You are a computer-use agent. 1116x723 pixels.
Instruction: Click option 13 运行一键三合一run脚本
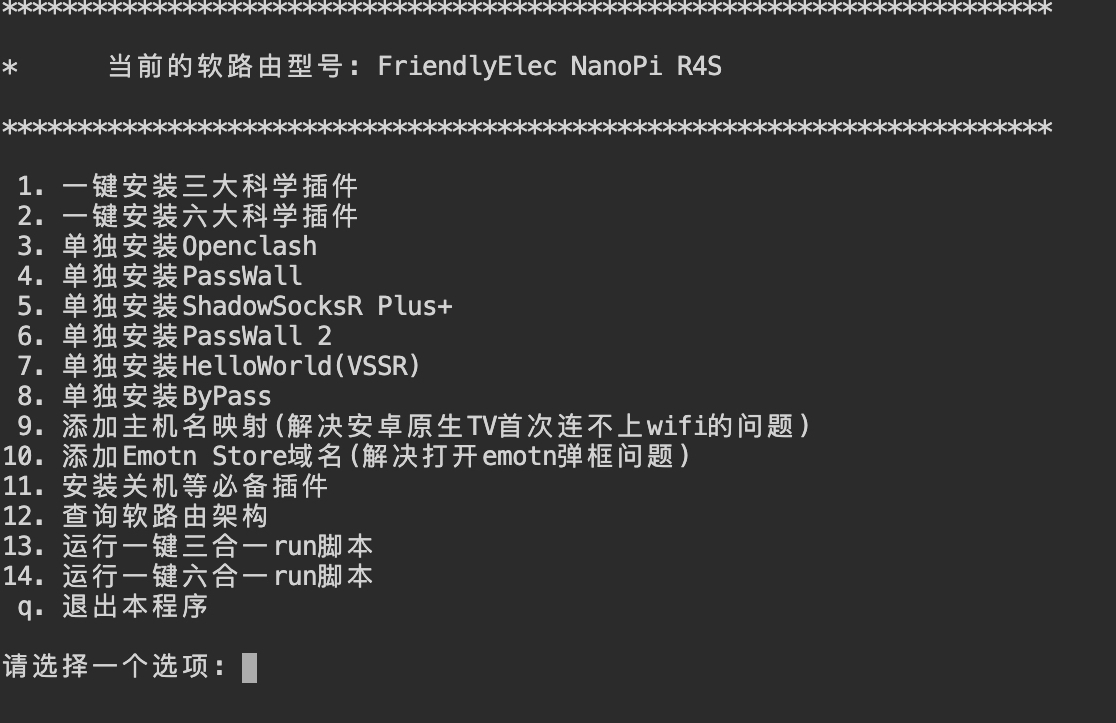[188, 546]
